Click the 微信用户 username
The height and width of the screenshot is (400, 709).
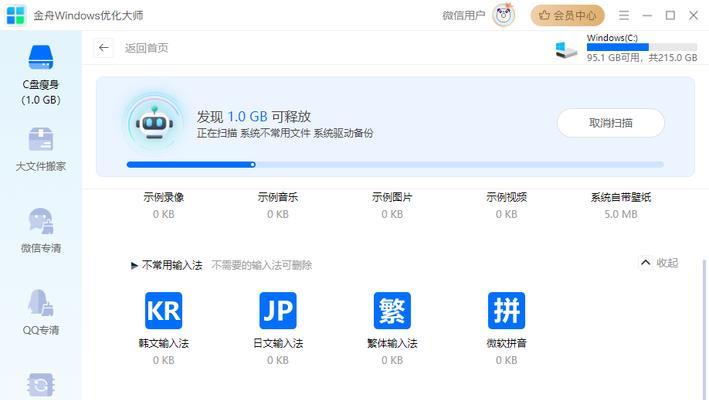[x=463, y=15]
